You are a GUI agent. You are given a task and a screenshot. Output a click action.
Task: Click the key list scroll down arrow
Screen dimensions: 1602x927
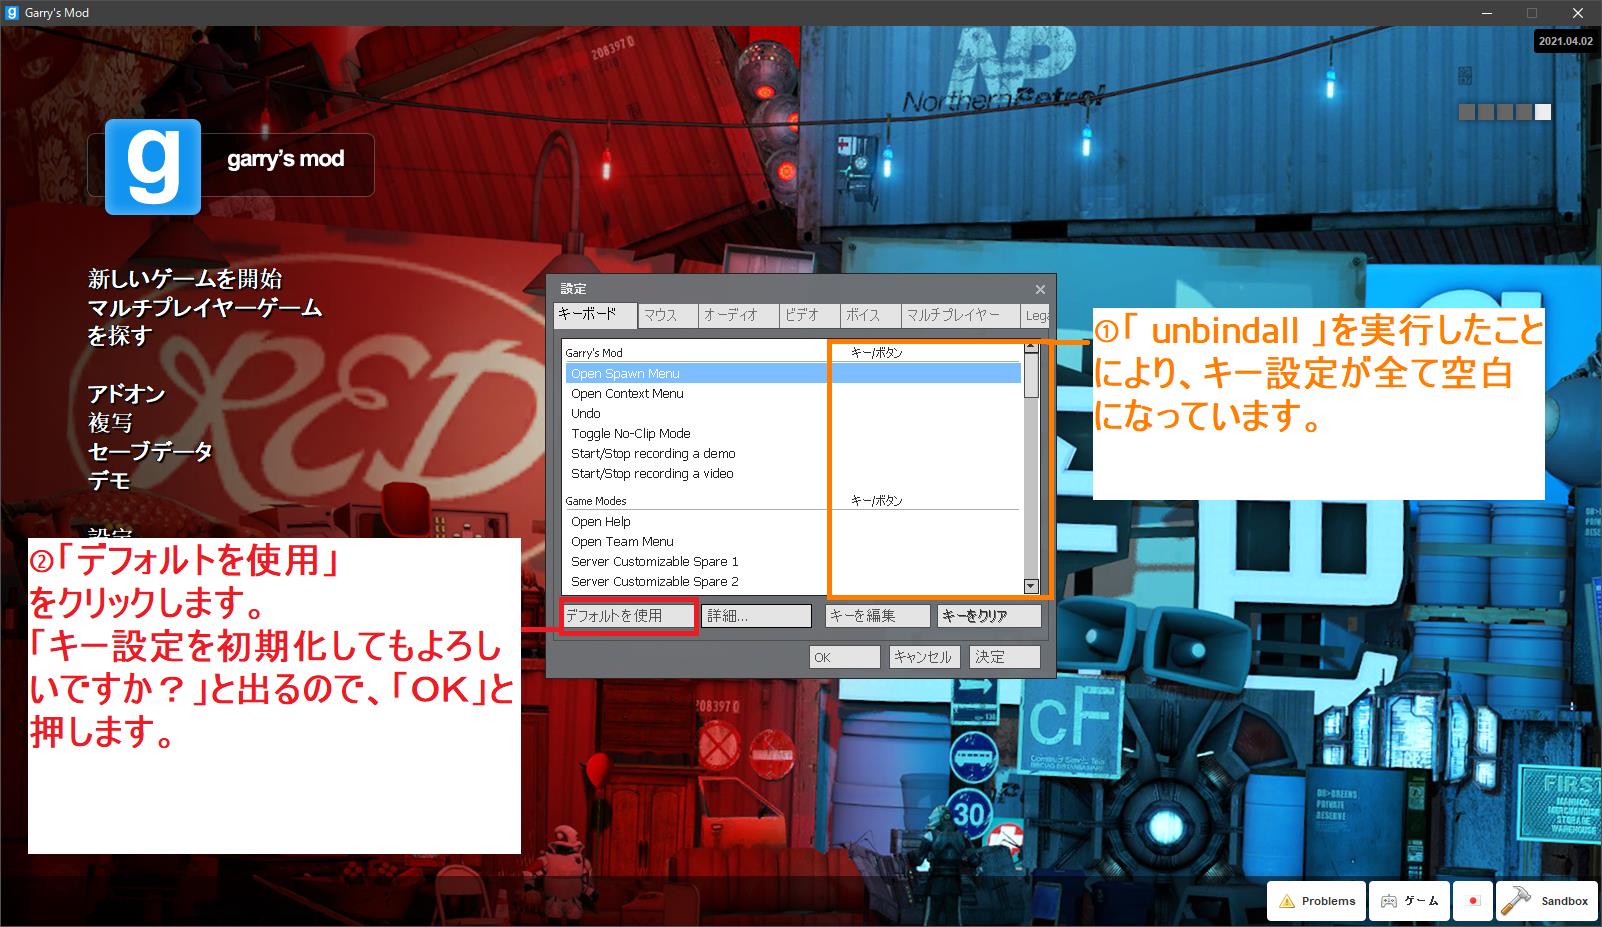[x=1031, y=586]
